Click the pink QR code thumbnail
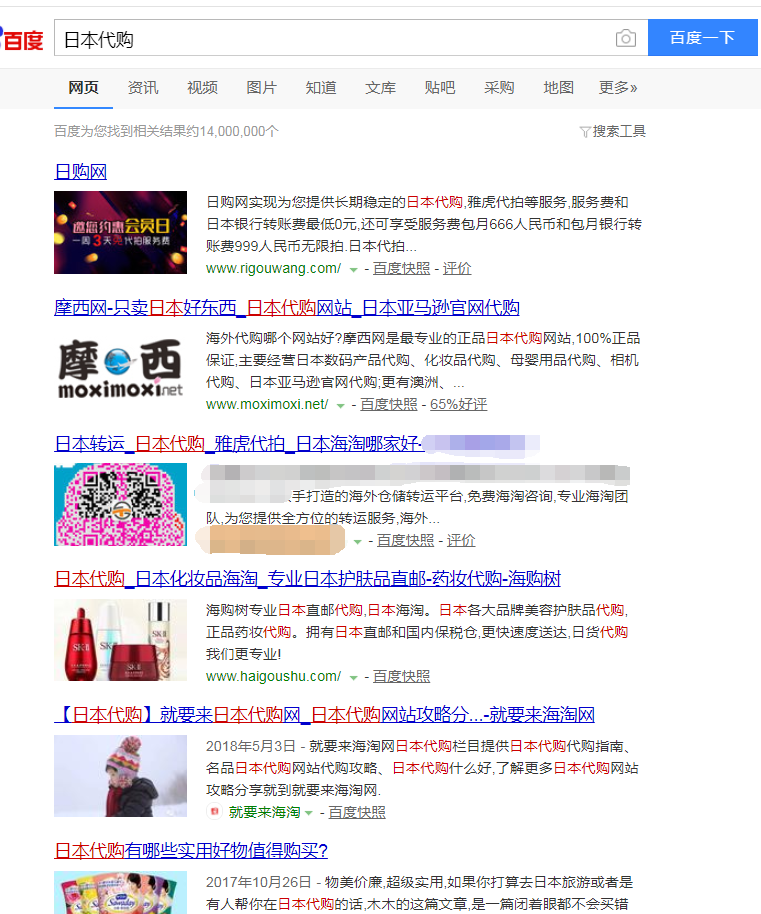 121,505
